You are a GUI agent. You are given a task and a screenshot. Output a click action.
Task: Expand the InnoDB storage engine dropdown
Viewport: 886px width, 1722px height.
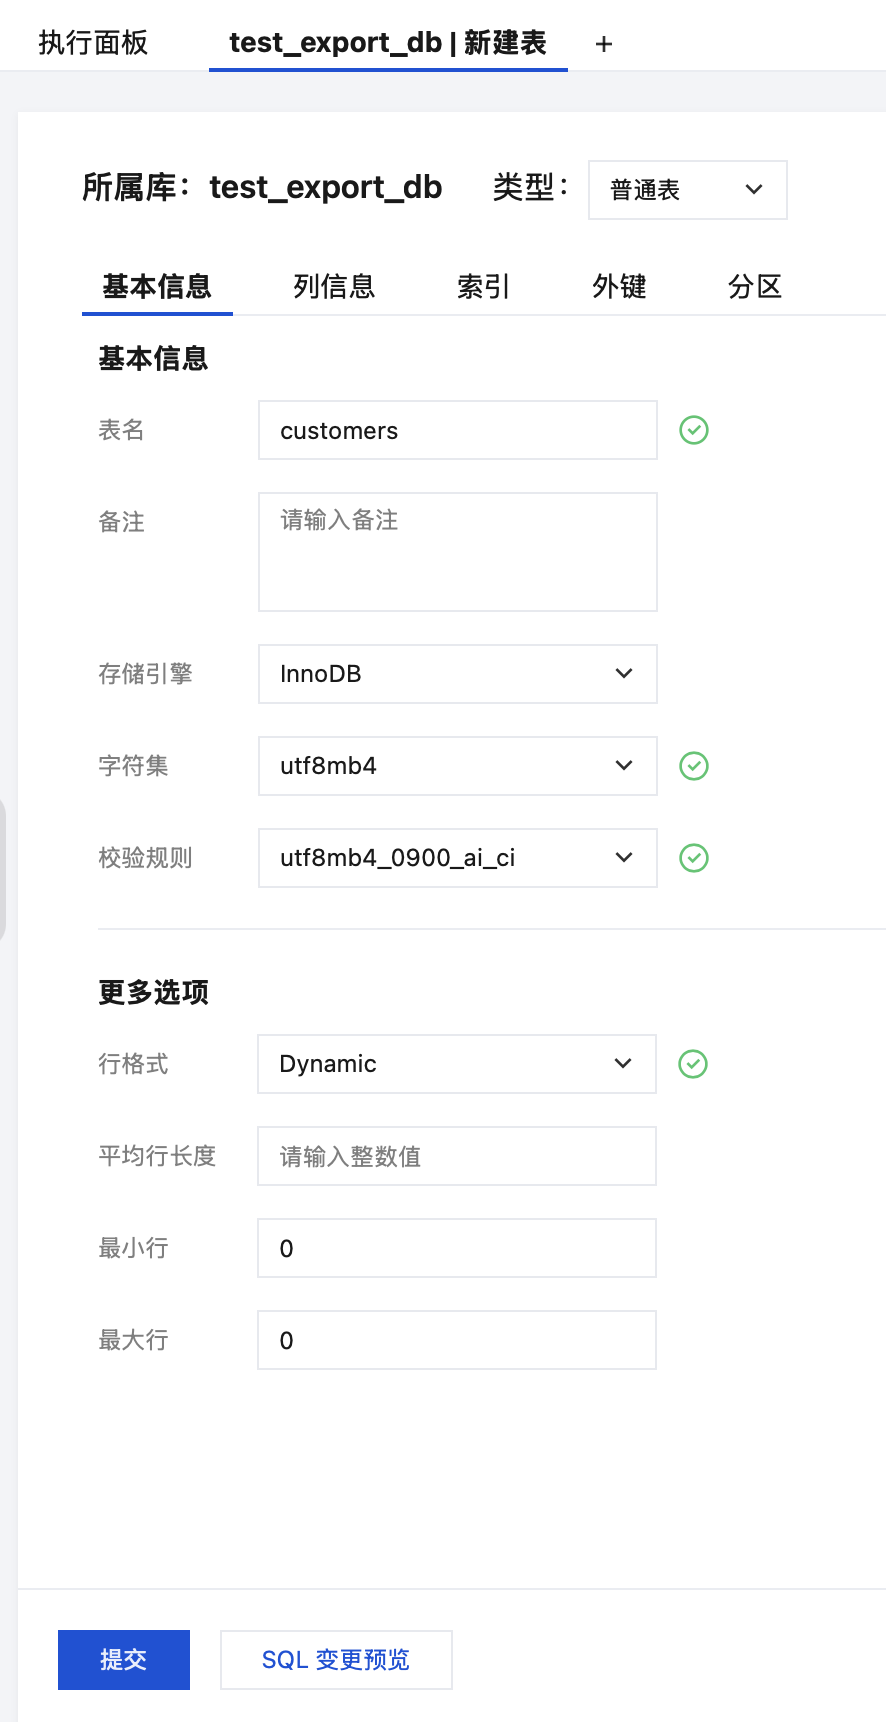click(457, 674)
